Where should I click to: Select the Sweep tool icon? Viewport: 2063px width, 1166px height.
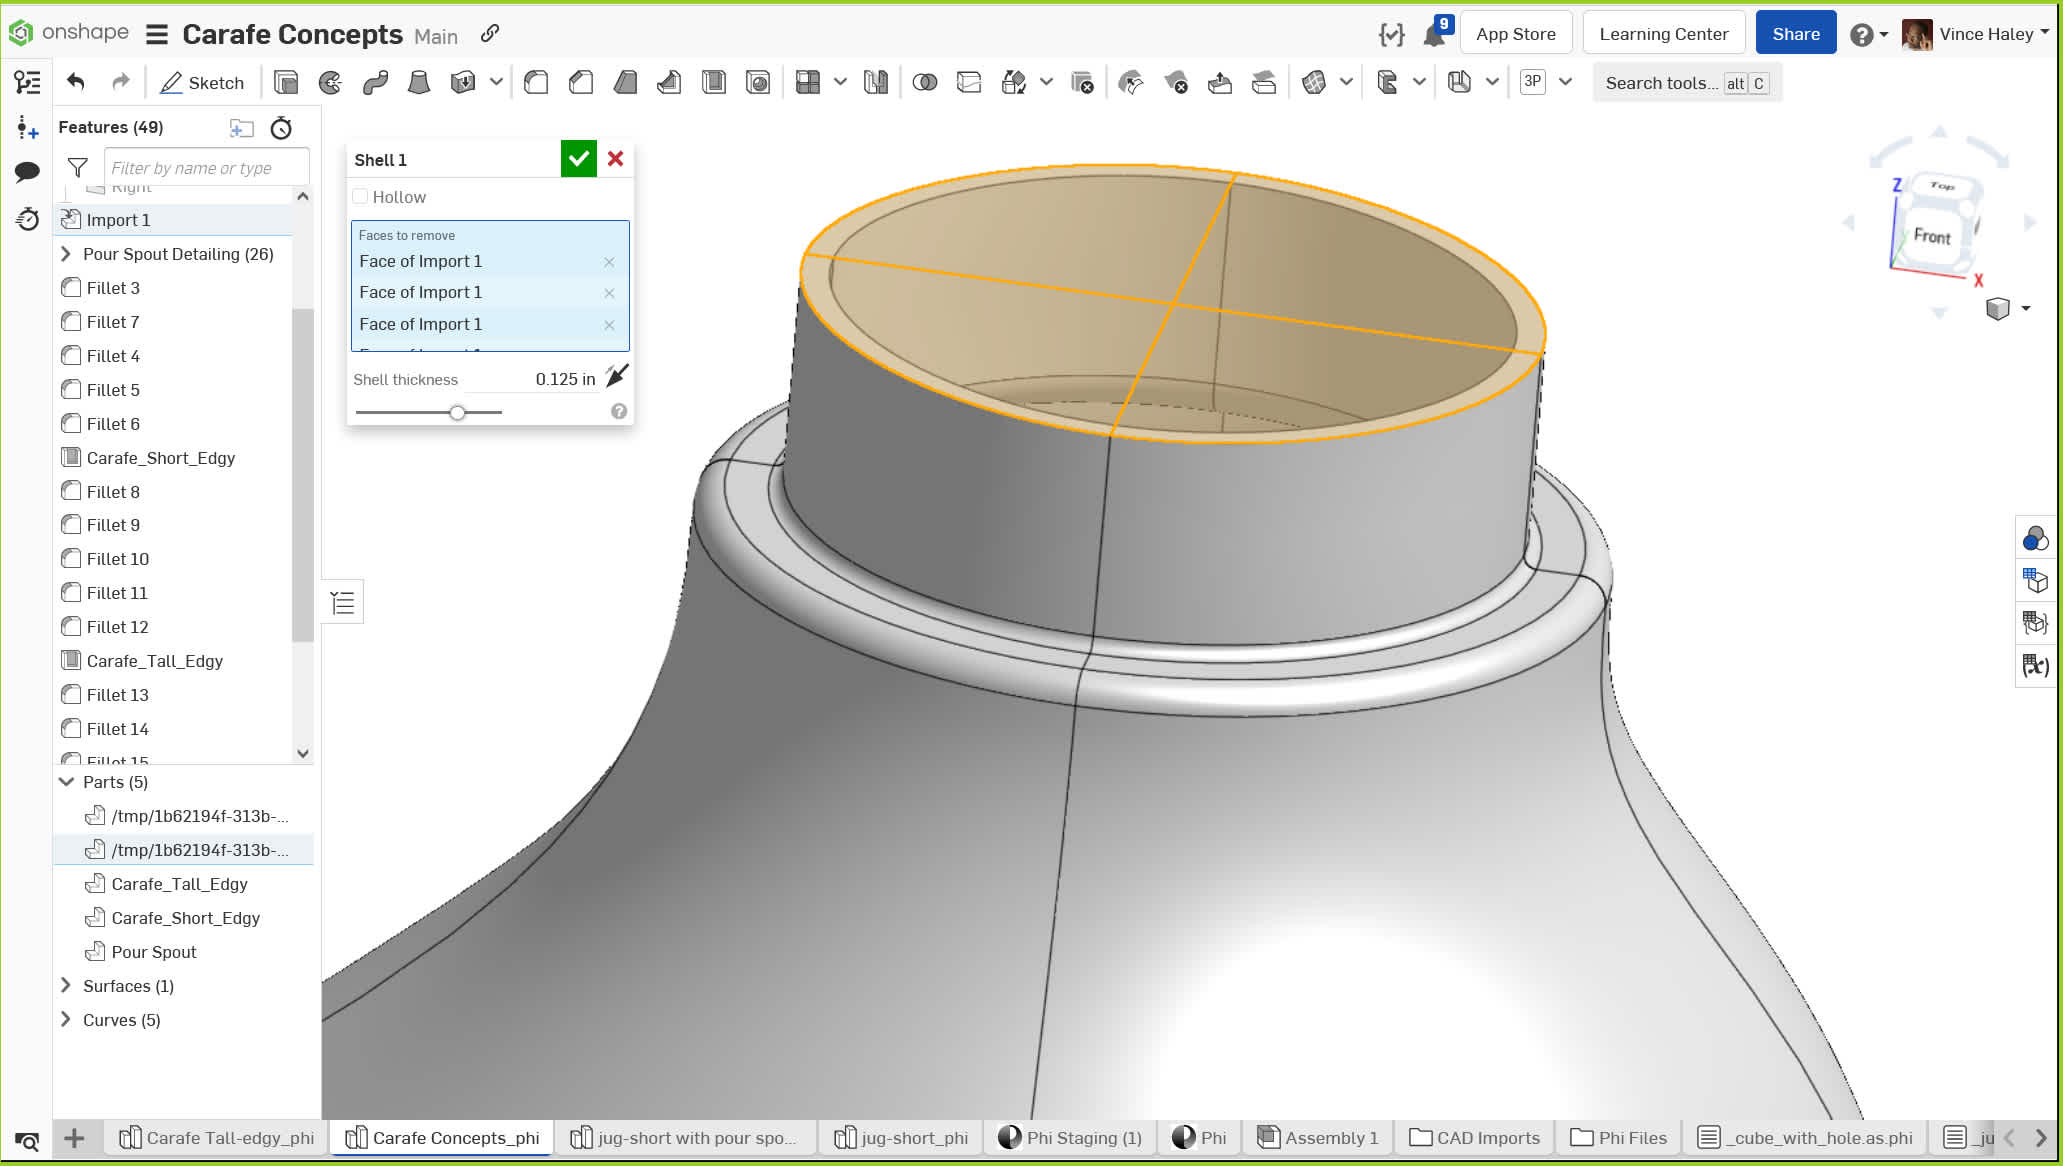pos(375,83)
